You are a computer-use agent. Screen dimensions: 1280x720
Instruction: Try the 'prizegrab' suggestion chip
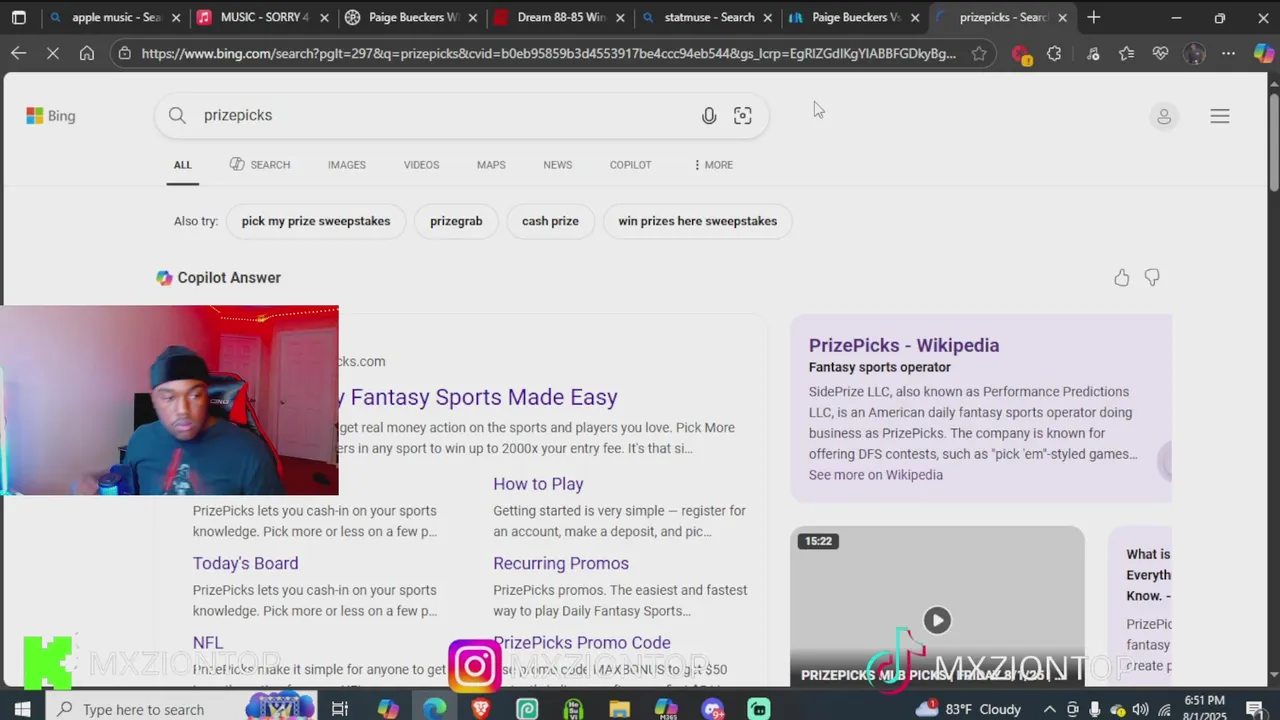pyautogui.click(x=456, y=221)
